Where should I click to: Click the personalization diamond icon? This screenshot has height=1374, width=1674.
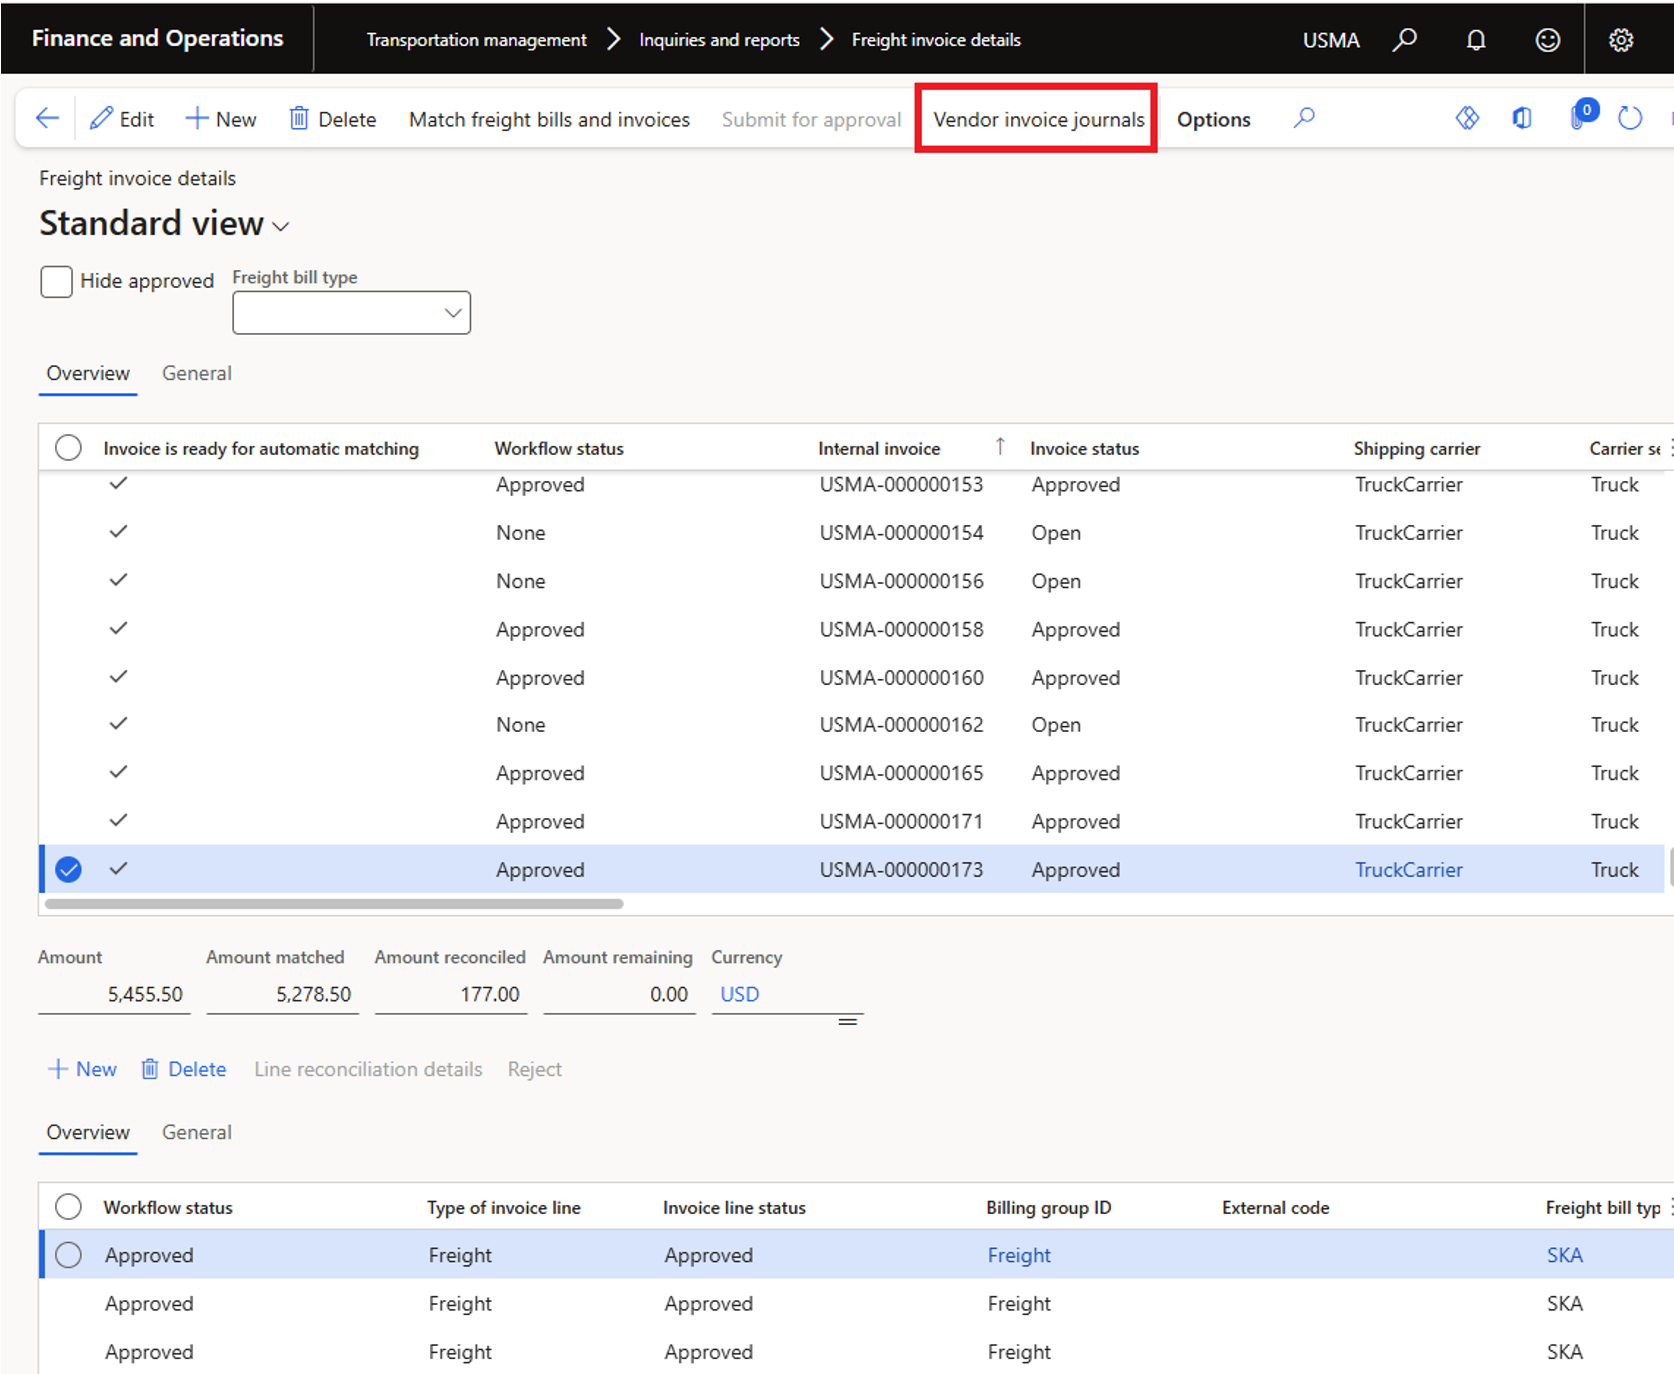tap(1467, 118)
